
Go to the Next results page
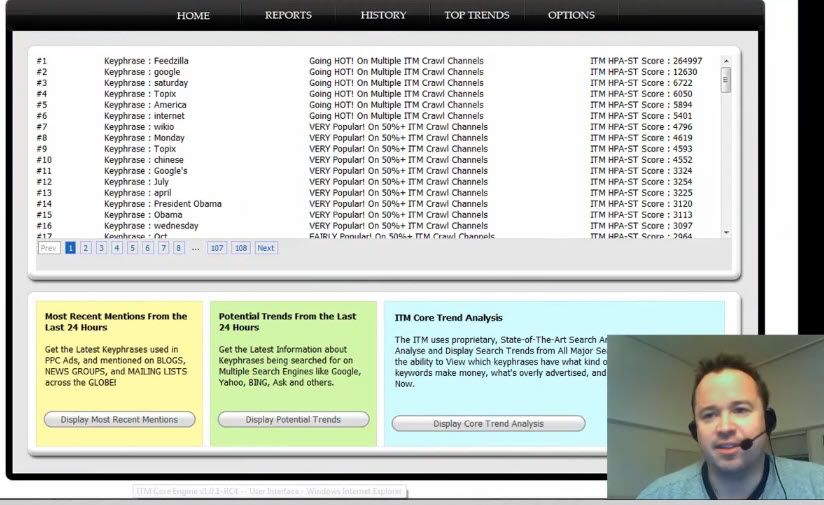[x=266, y=248]
